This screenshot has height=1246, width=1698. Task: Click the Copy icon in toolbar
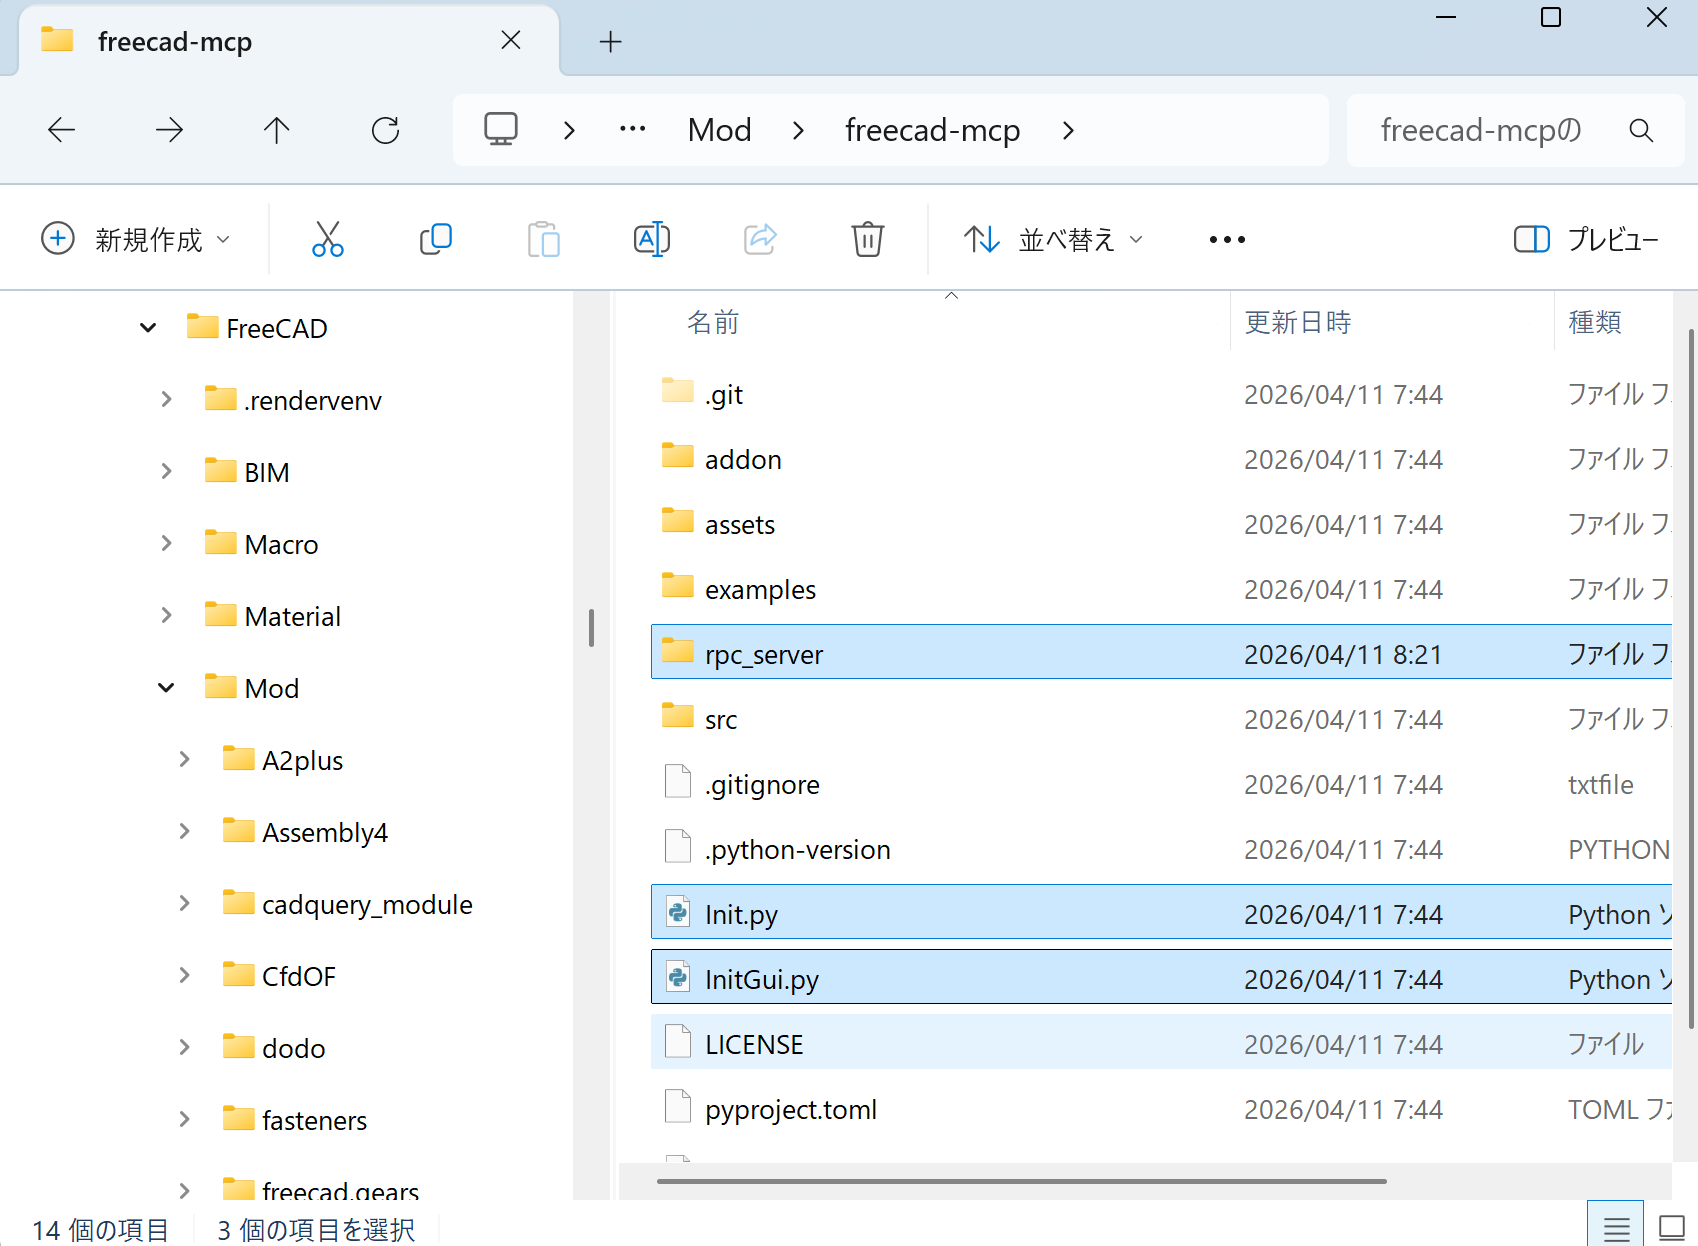435,240
